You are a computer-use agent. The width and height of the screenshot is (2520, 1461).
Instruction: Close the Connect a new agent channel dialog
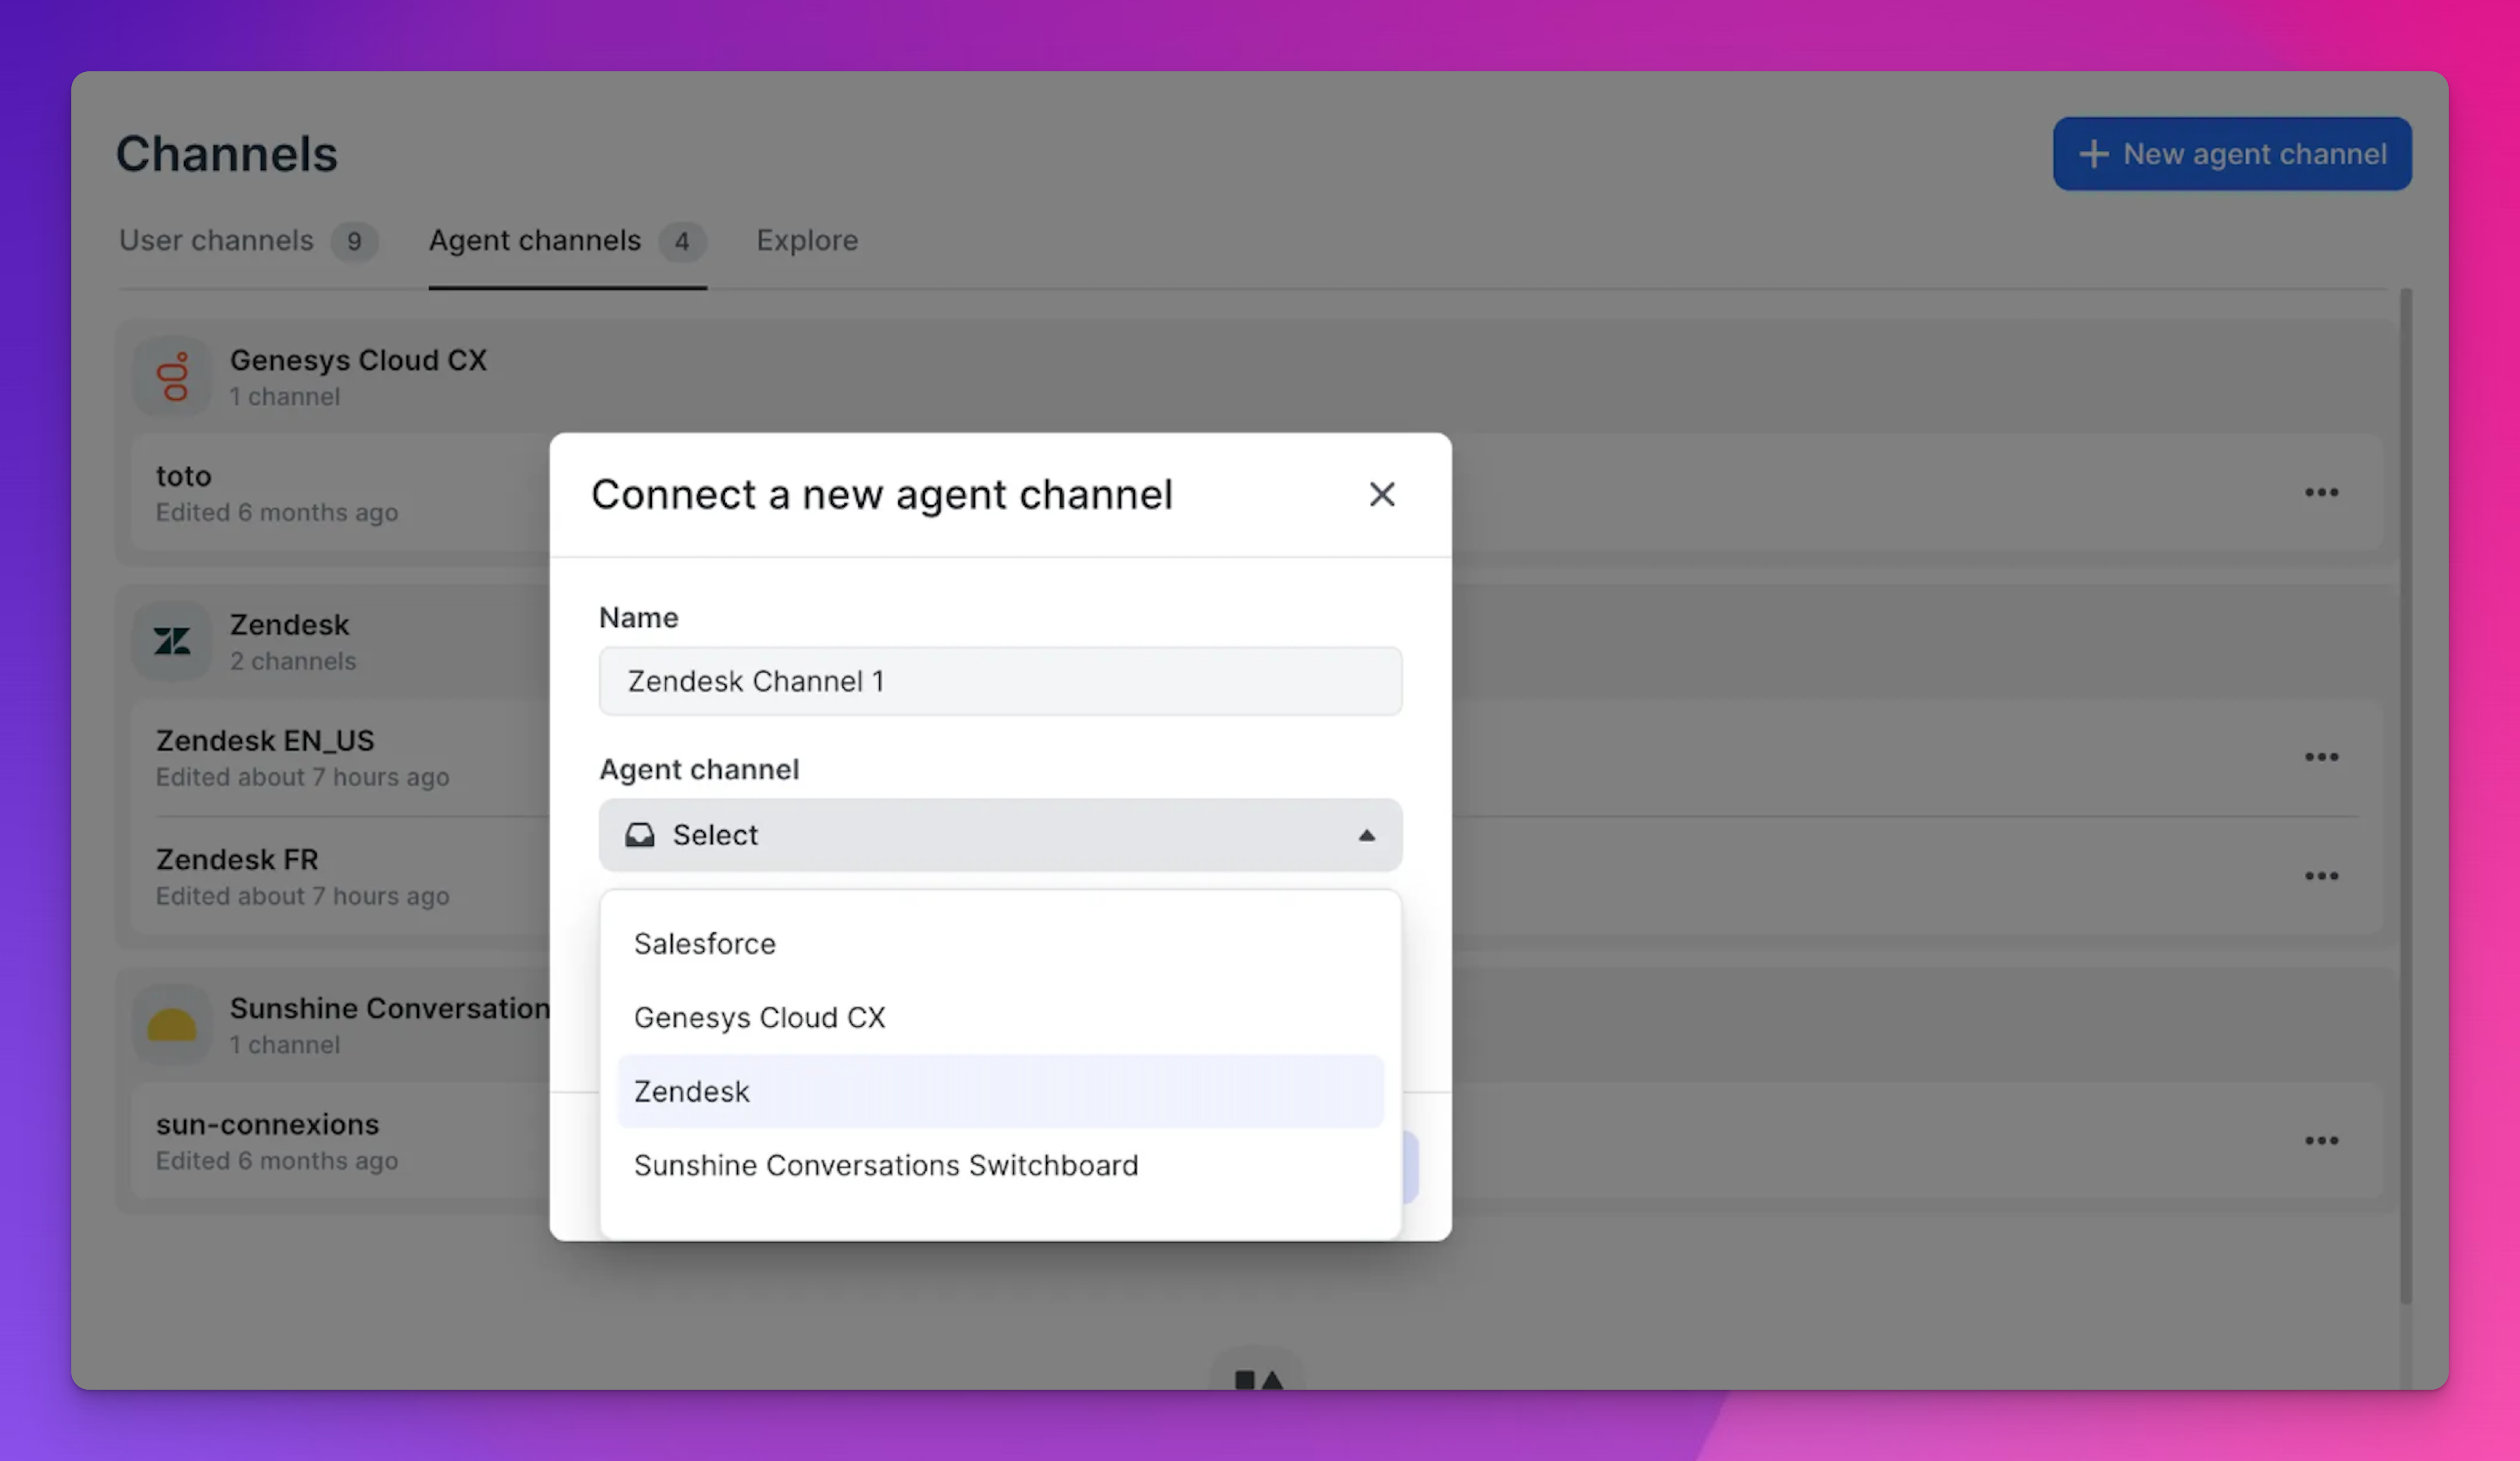pyautogui.click(x=1381, y=494)
